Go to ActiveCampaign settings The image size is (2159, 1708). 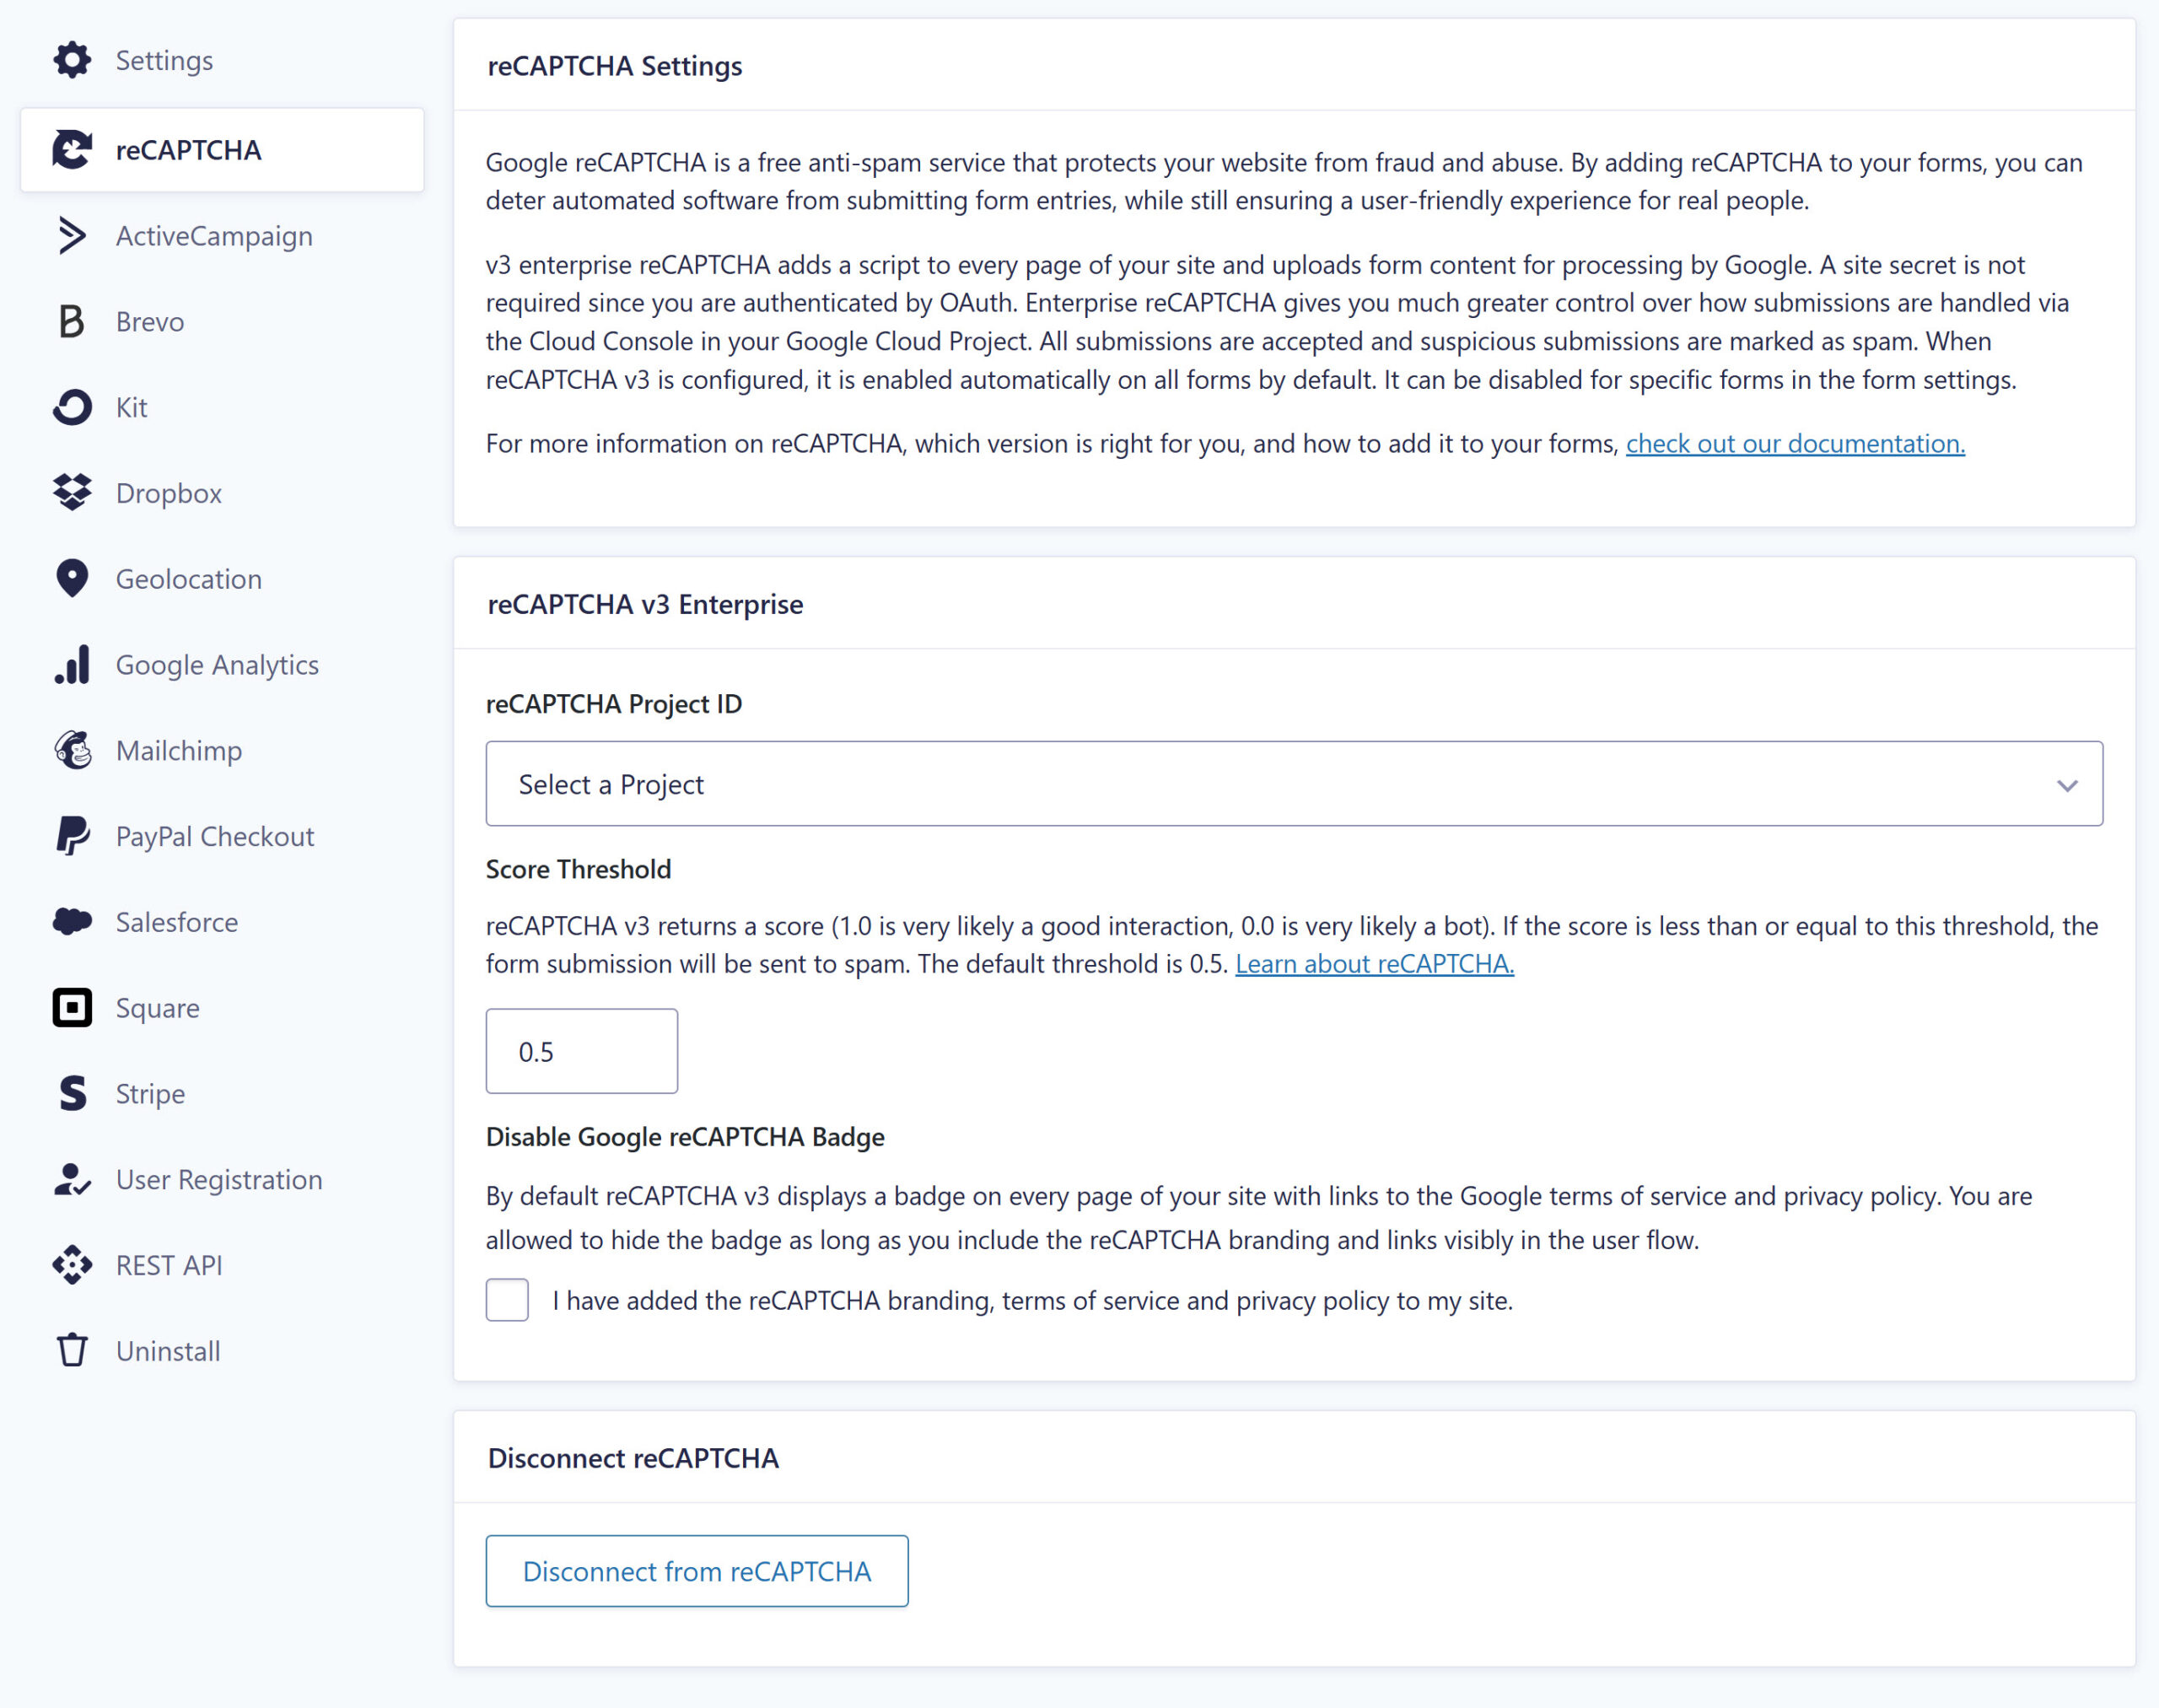(x=214, y=236)
